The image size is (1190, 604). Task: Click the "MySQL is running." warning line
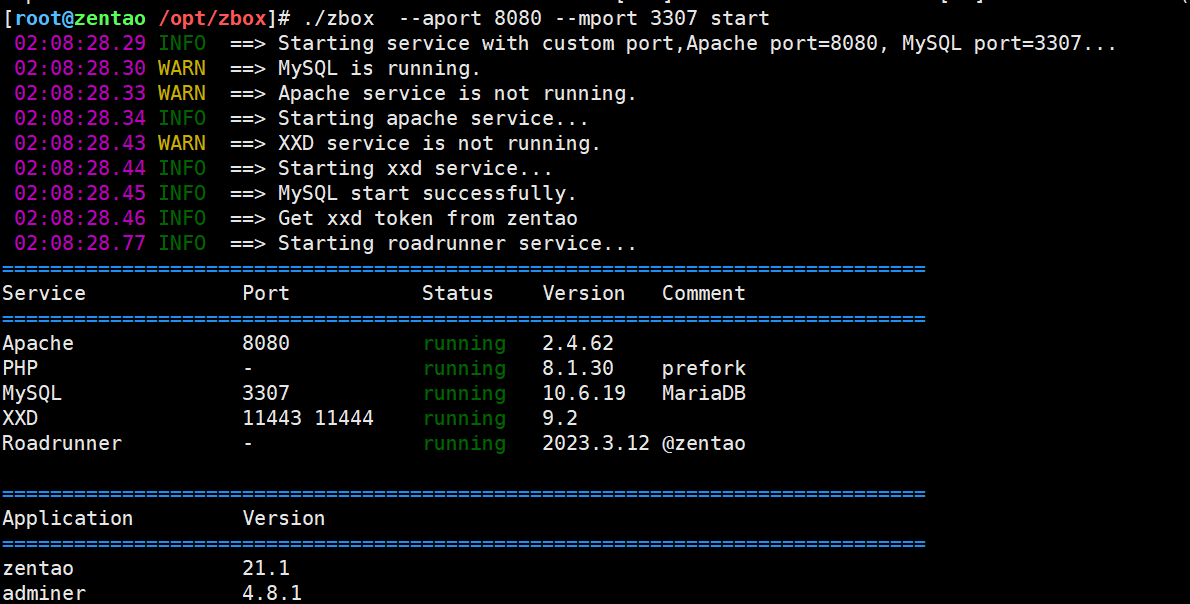(x=379, y=68)
